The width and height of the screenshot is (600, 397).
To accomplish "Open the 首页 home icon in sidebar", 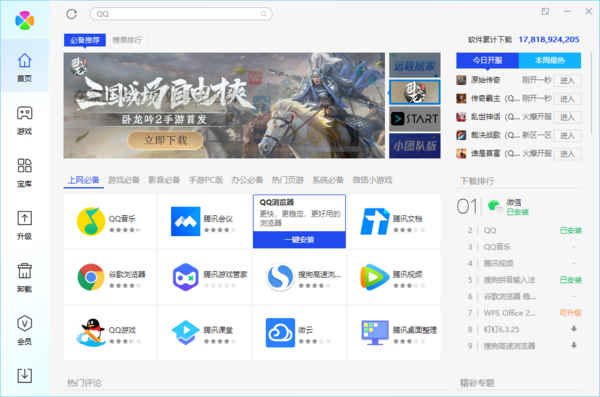I will coord(24,61).
